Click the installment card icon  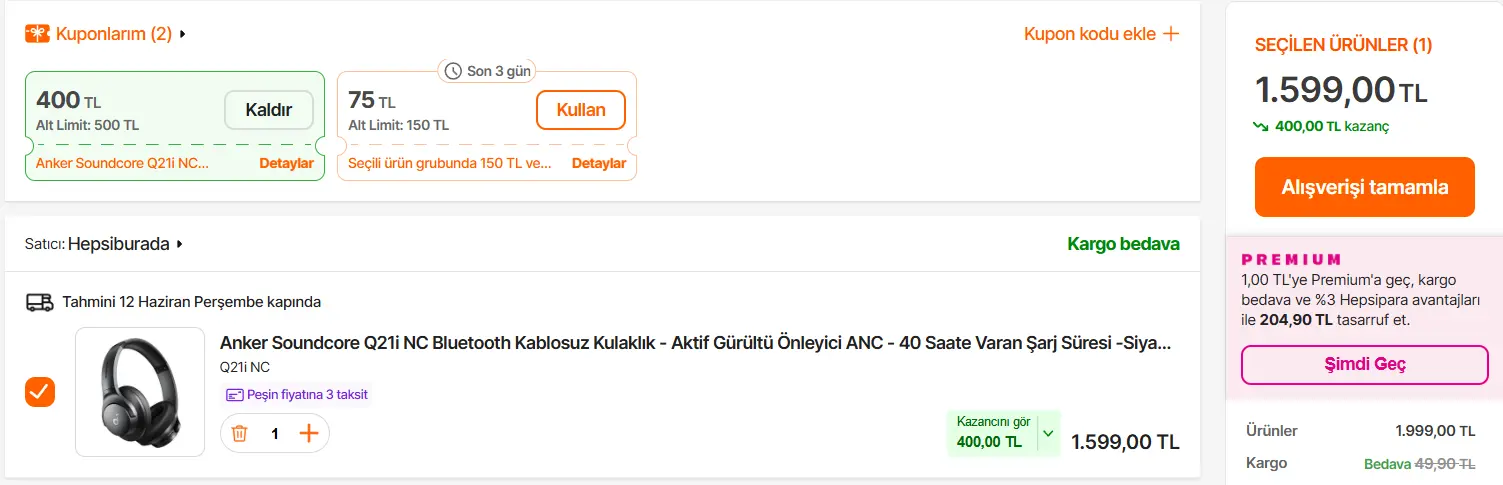pyautogui.click(x=235, y=395)
